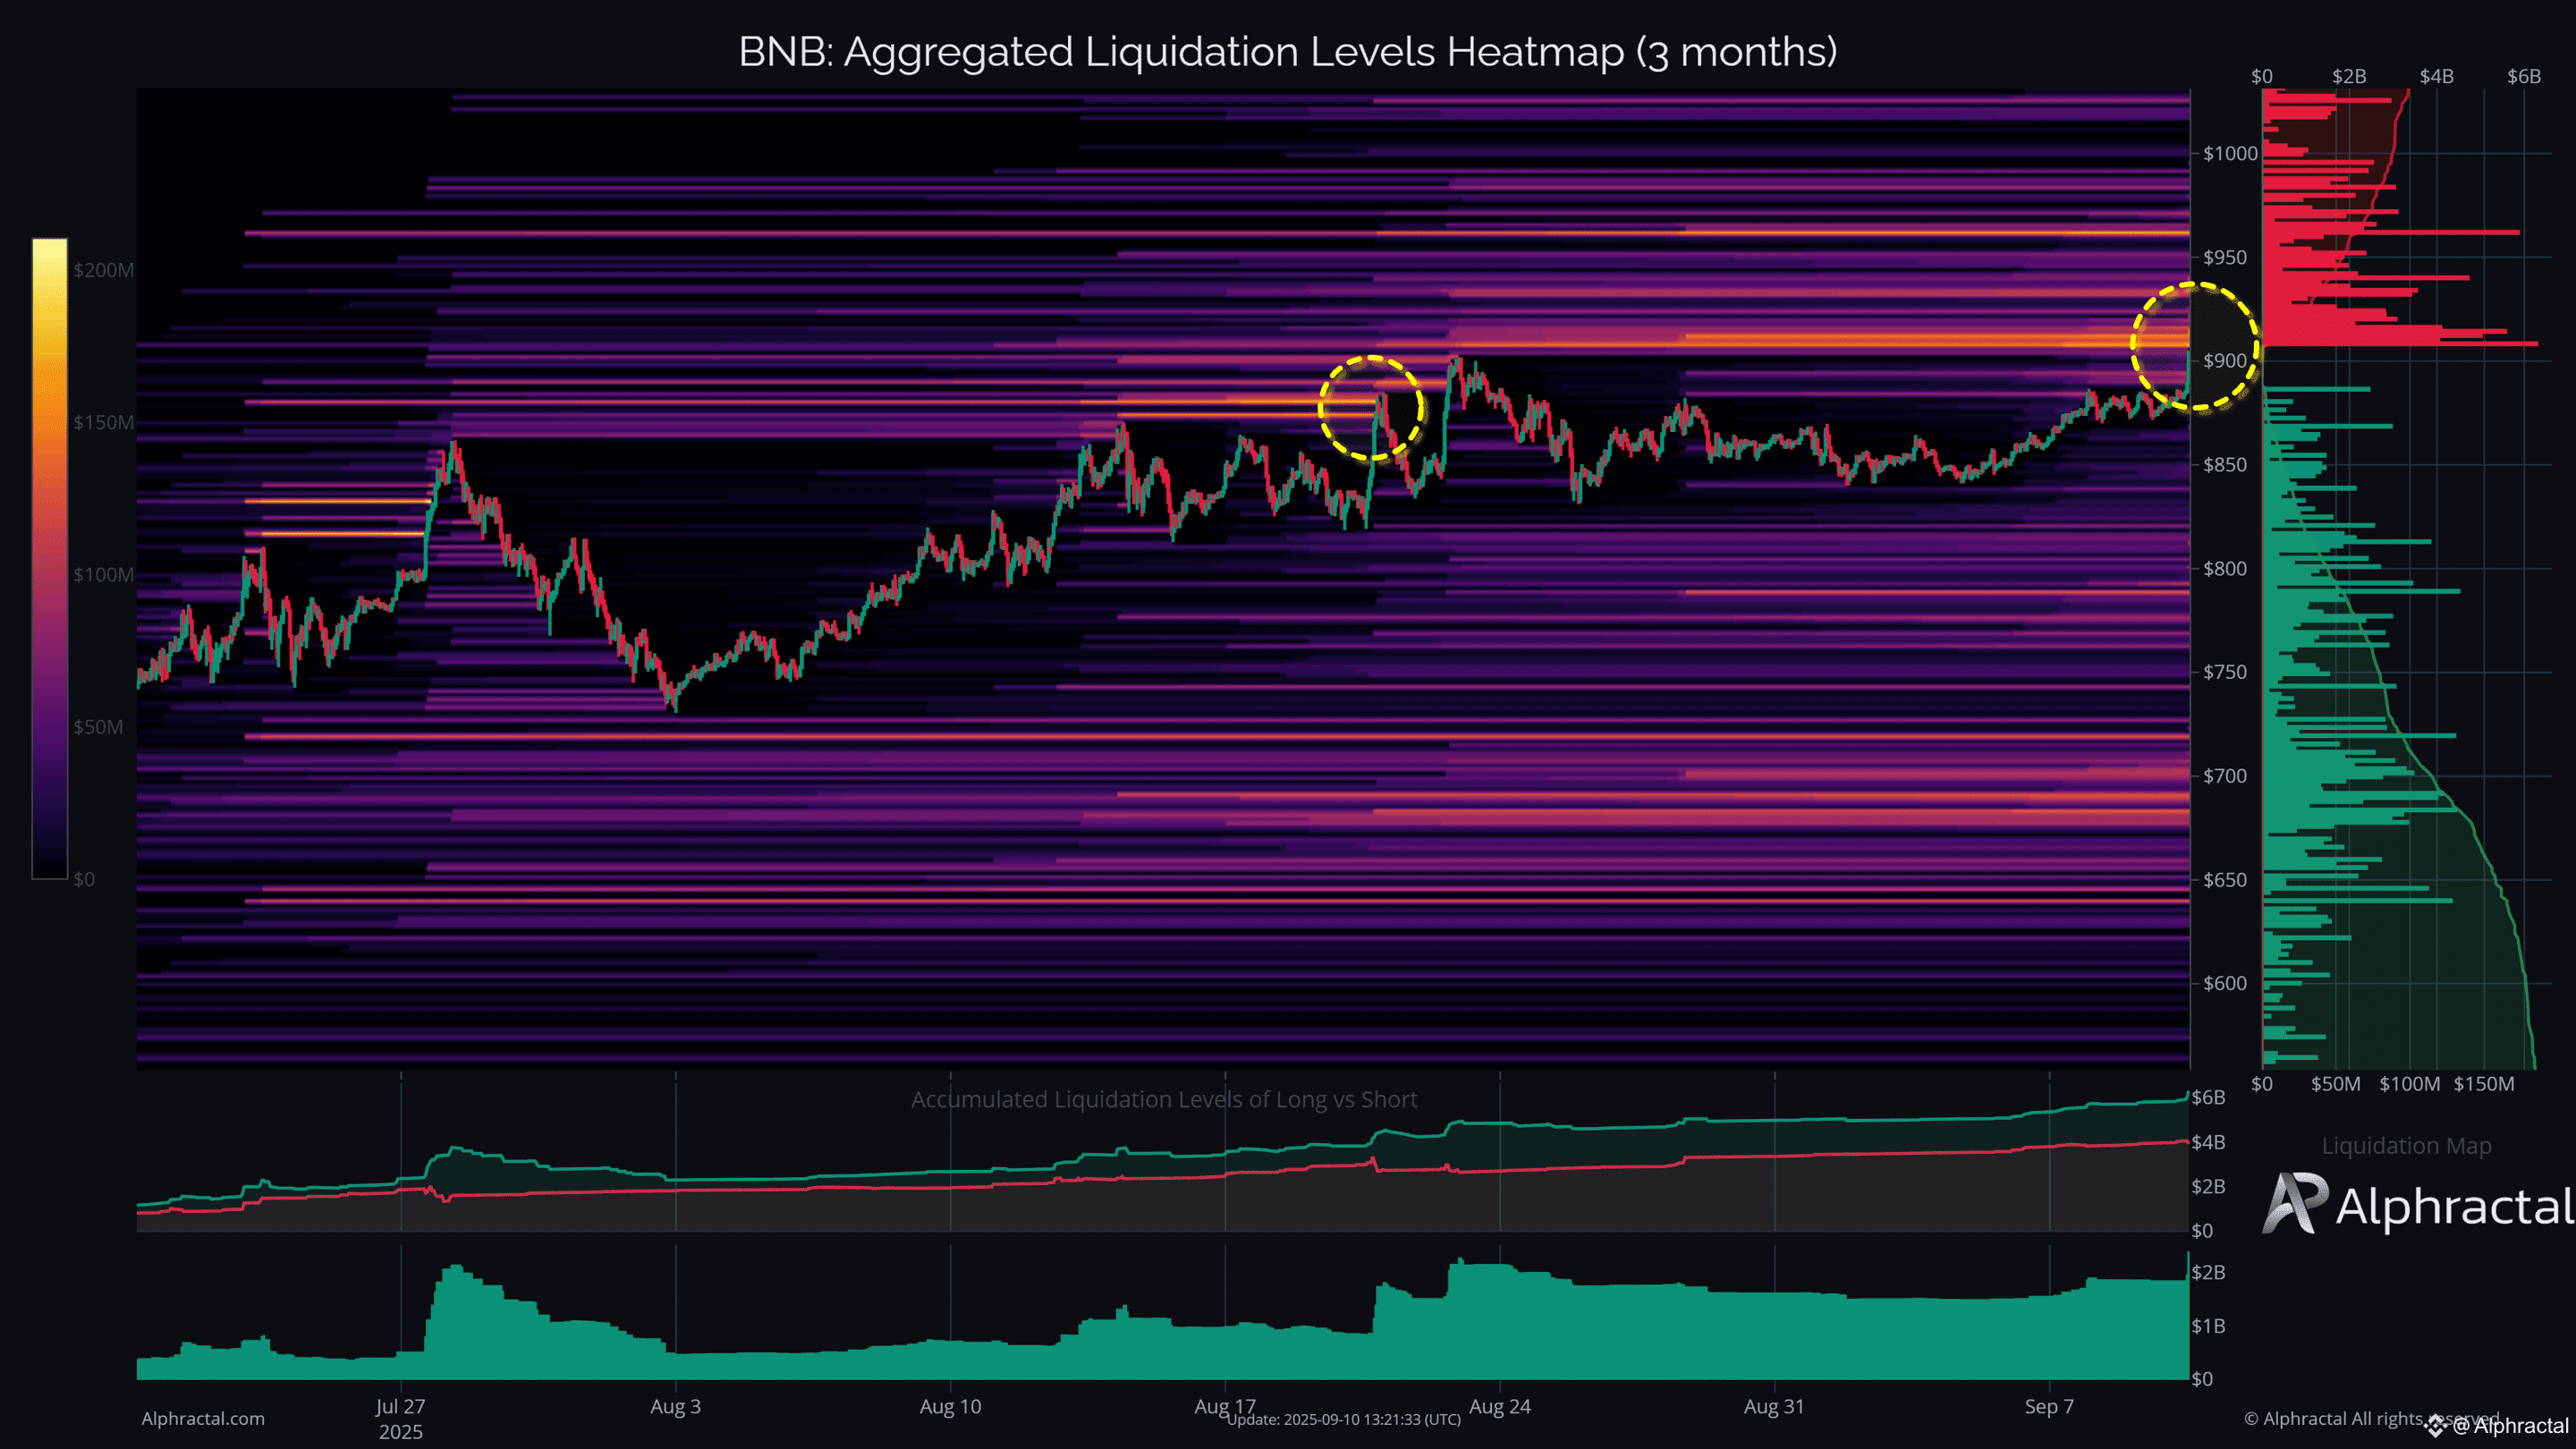Click the $600 price axis label
2576x1449 pixels.
pyautogui.click(x=2225, y=983)
